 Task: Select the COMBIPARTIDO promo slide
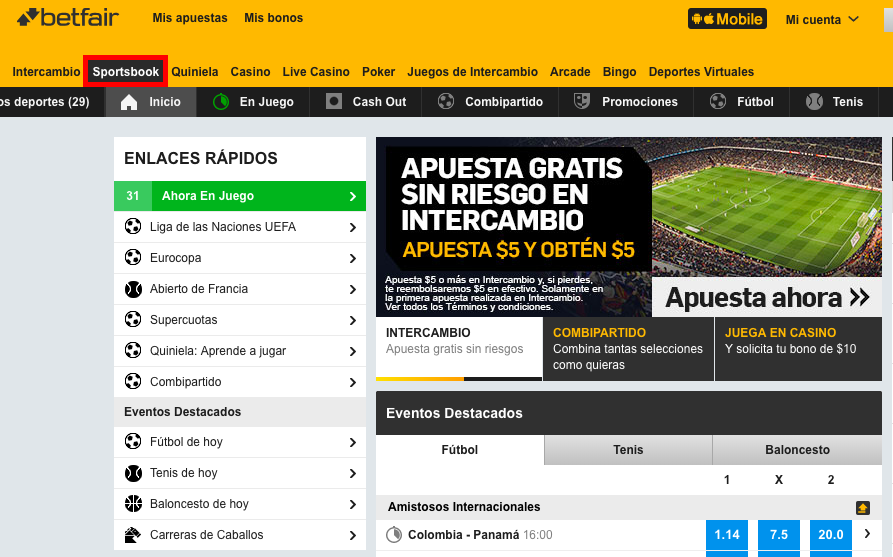628,349
